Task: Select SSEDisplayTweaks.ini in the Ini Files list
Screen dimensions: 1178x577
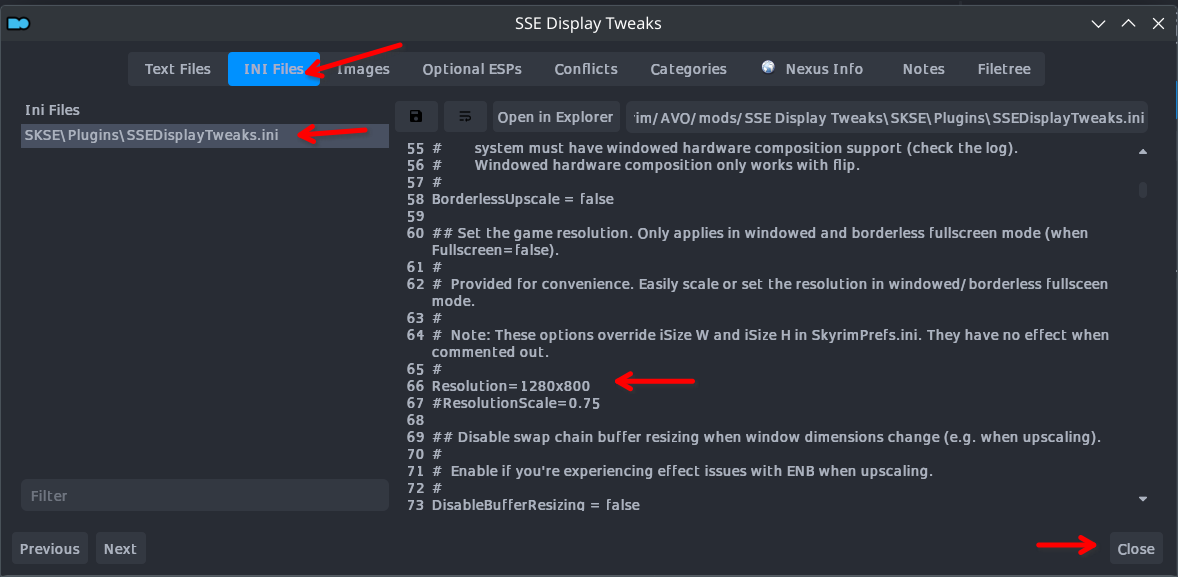Action: [x=152, y=136]
